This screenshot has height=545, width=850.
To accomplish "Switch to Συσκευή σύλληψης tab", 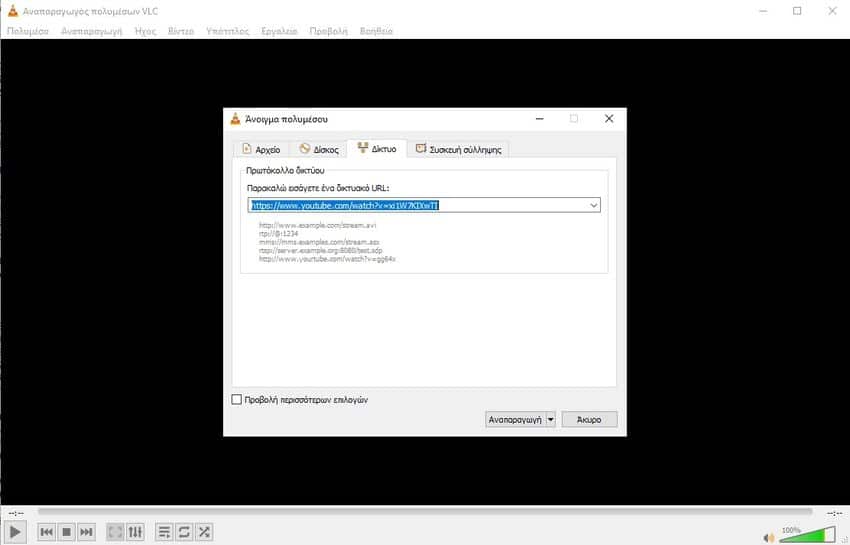I will (459, 149).
